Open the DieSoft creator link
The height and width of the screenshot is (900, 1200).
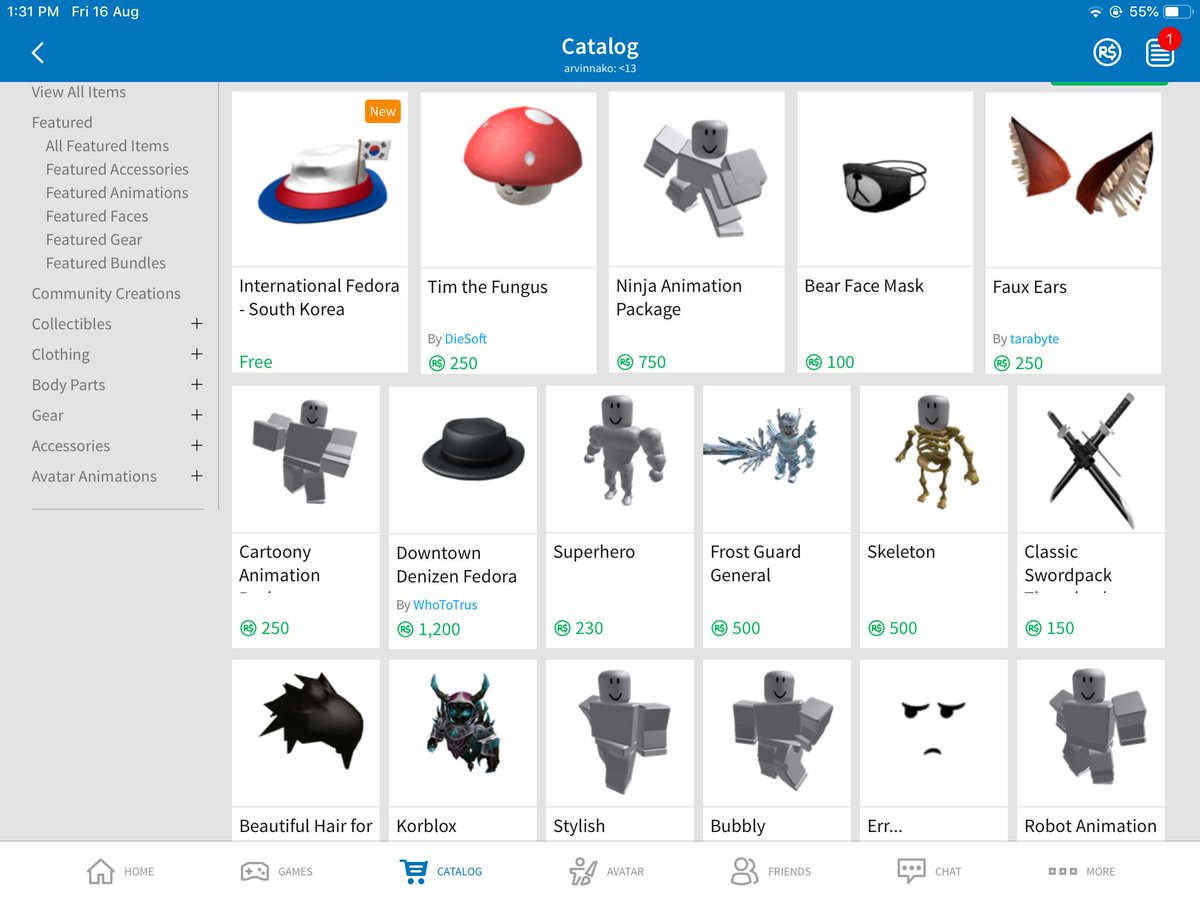tap(466, 339)
